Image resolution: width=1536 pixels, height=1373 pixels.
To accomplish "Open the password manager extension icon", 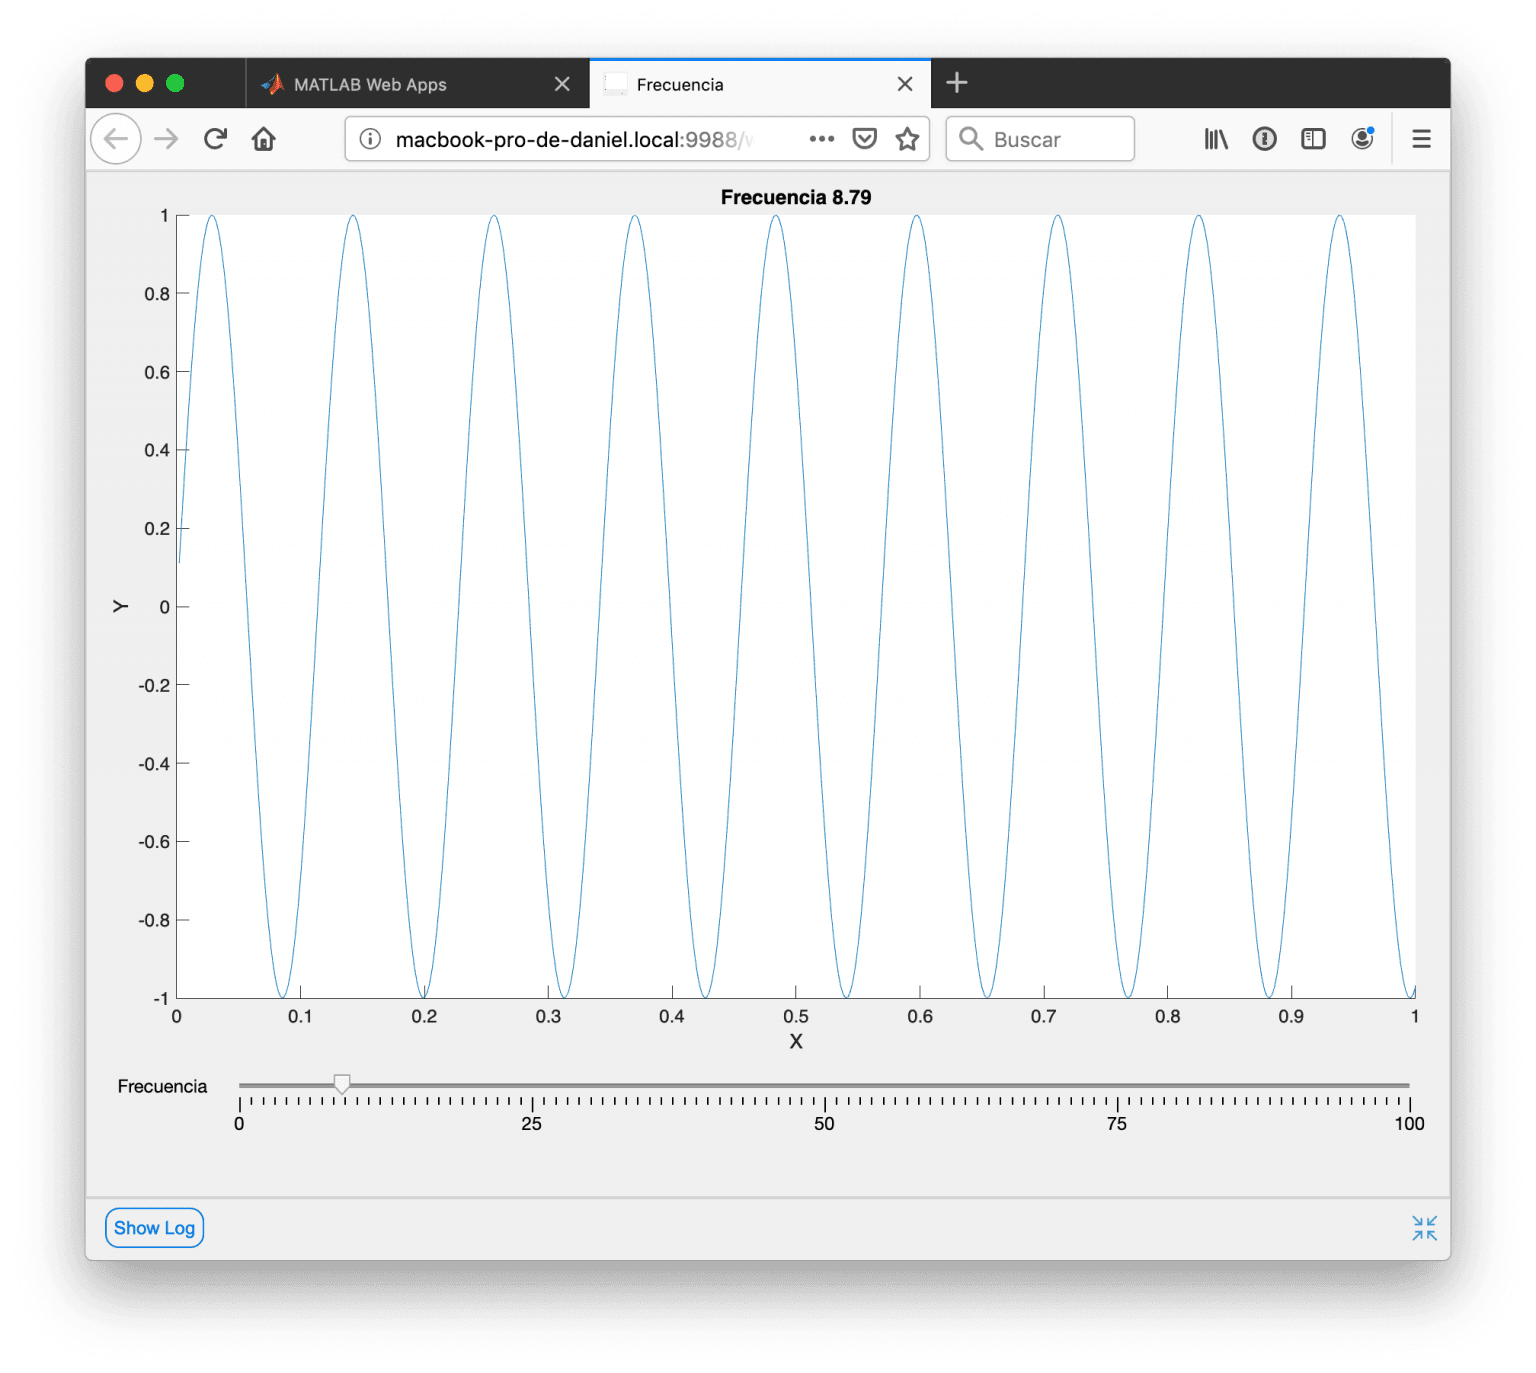I will click(1265, 139).
